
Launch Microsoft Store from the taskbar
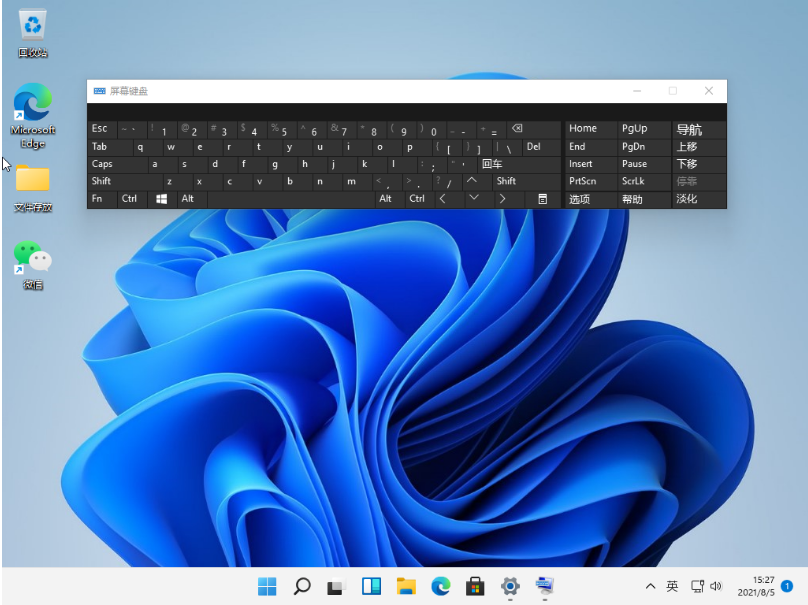(474, 588)
